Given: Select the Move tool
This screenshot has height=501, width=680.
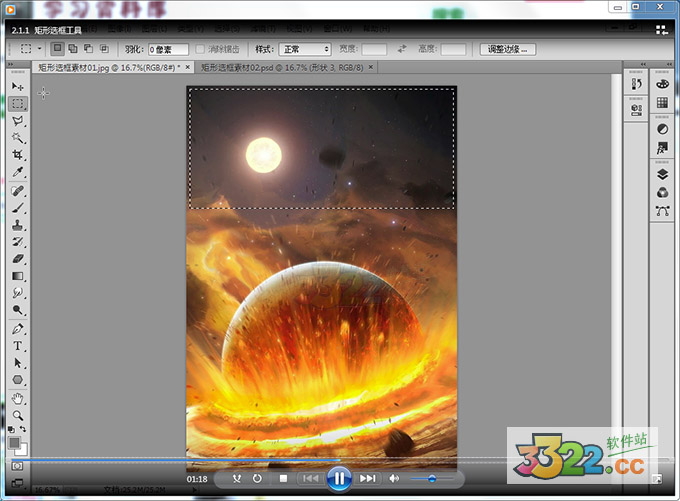Looking at the screenshot, I should [18, 87].
